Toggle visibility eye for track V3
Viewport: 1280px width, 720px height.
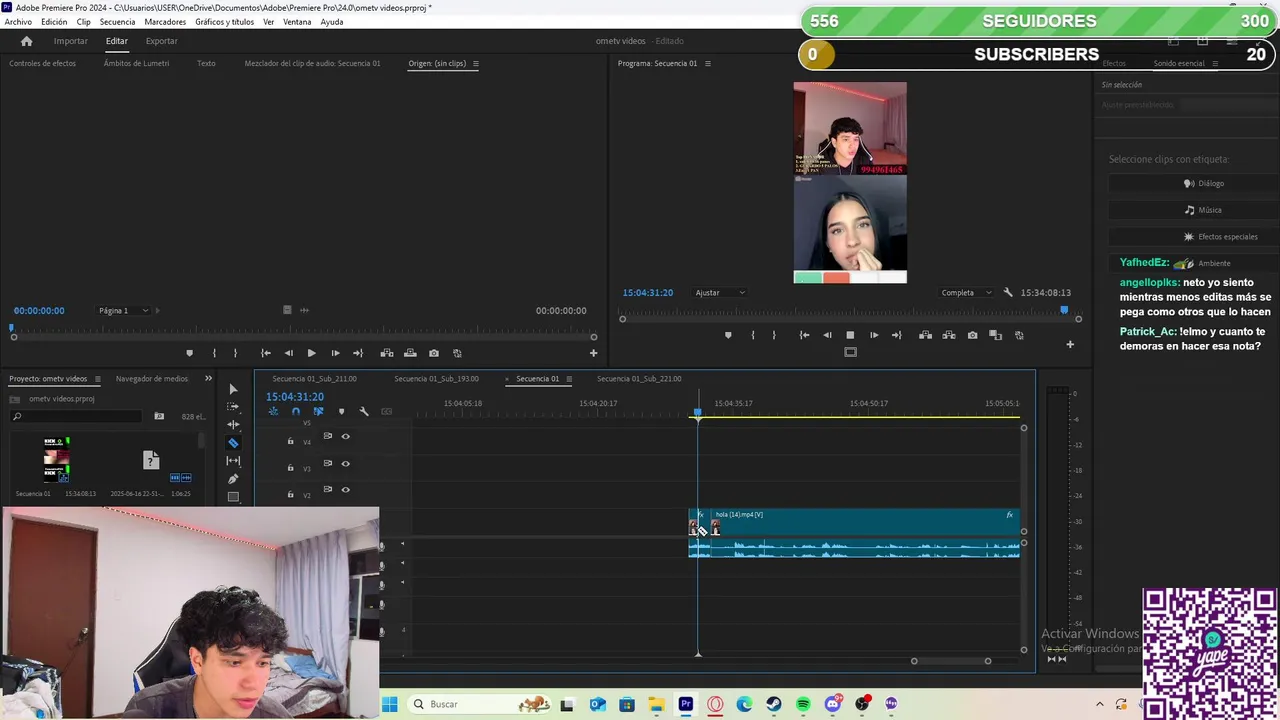(346, 463)
